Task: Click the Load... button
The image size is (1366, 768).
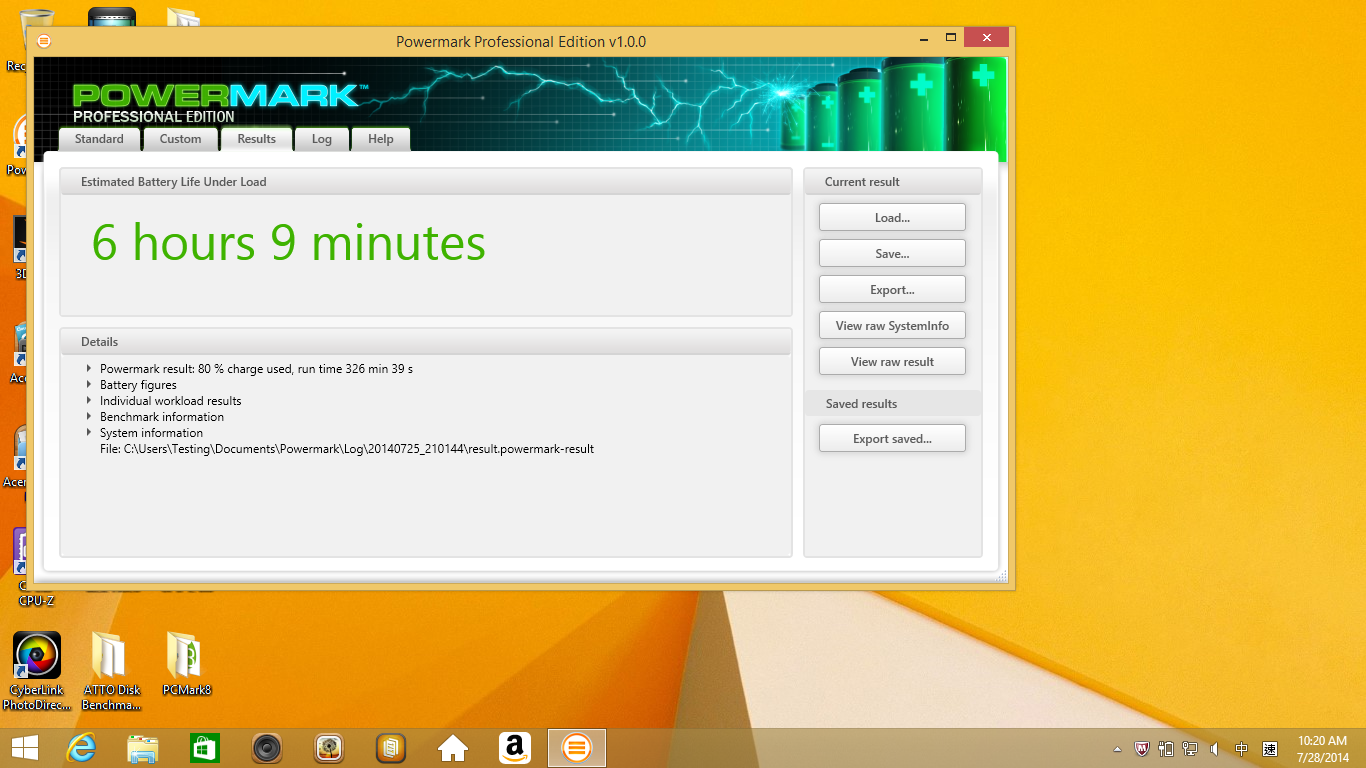Action: [892, 217]
